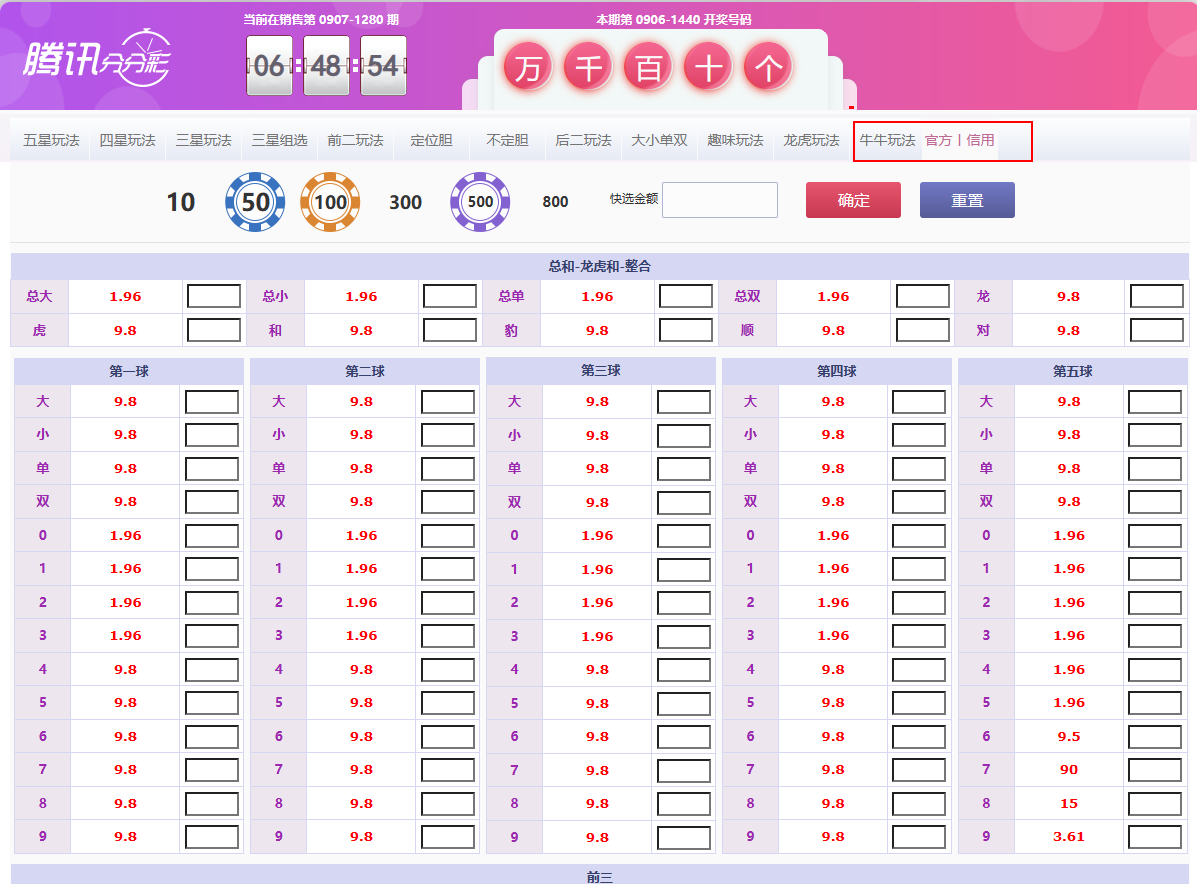Pick the 10 chip amount
Image resolution: width=1197 pixels, height=884 pixels.
tap(181, 202)
